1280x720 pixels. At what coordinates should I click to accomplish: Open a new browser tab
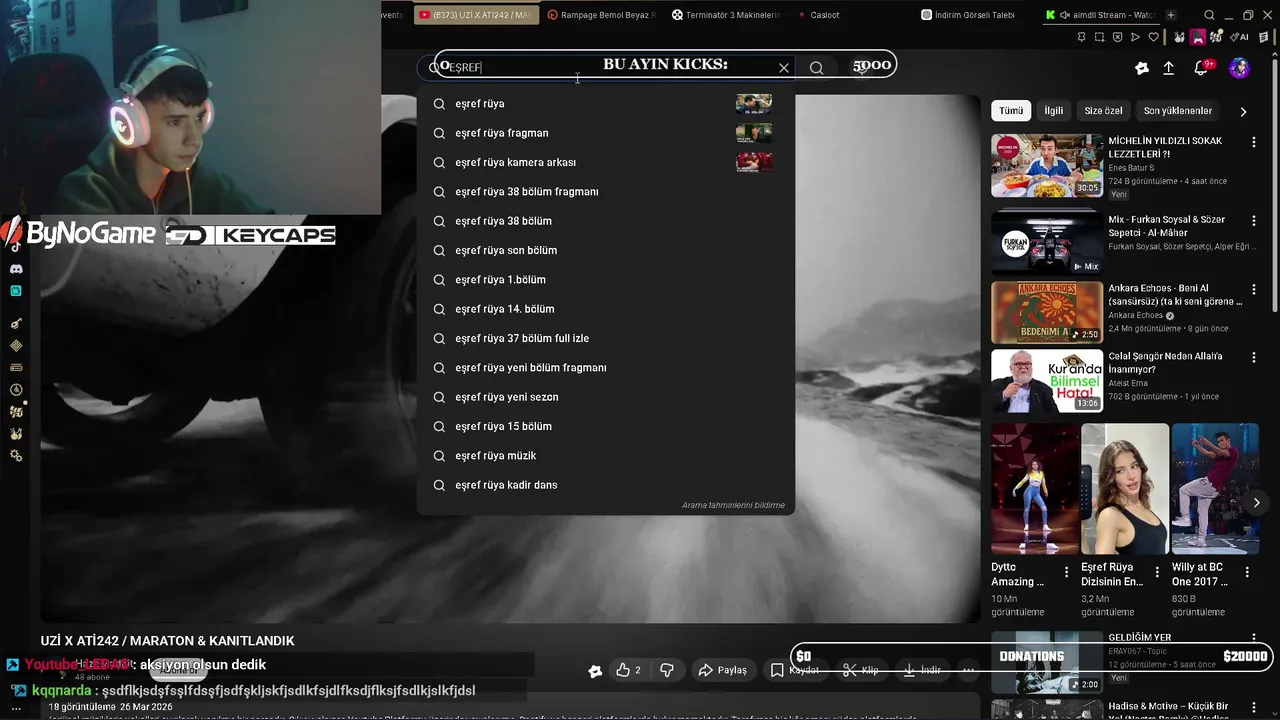1171,15
